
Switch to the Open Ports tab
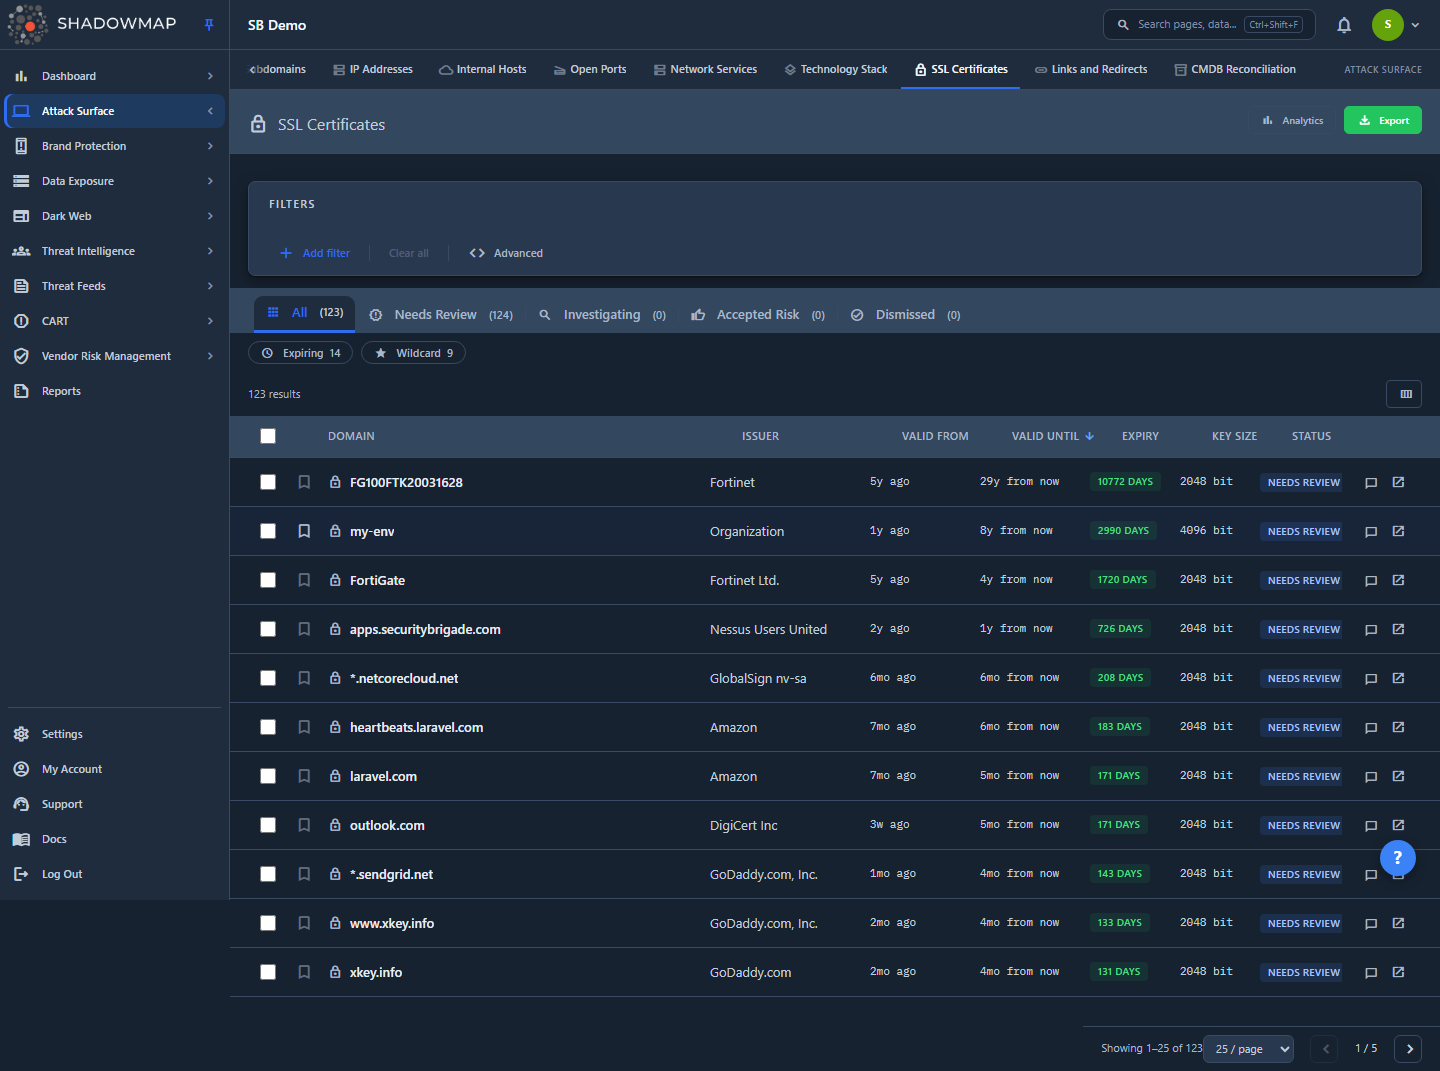590,69
